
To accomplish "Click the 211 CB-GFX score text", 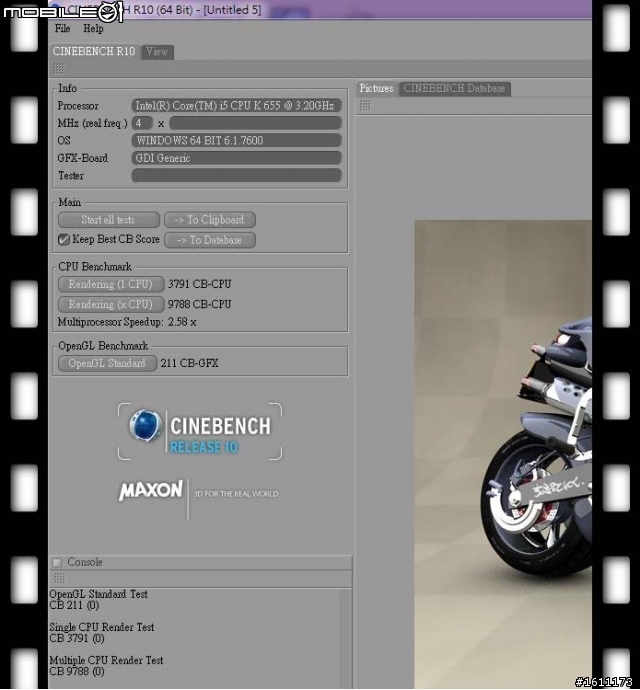I will [189, 363].
